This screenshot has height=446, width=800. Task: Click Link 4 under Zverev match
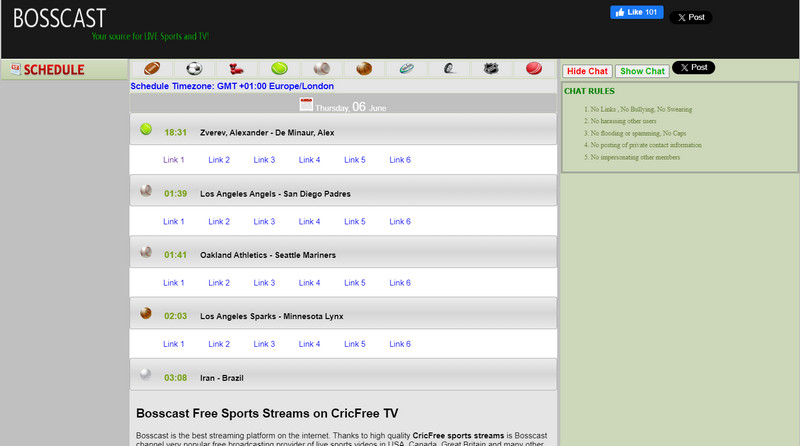coord(309,160)
